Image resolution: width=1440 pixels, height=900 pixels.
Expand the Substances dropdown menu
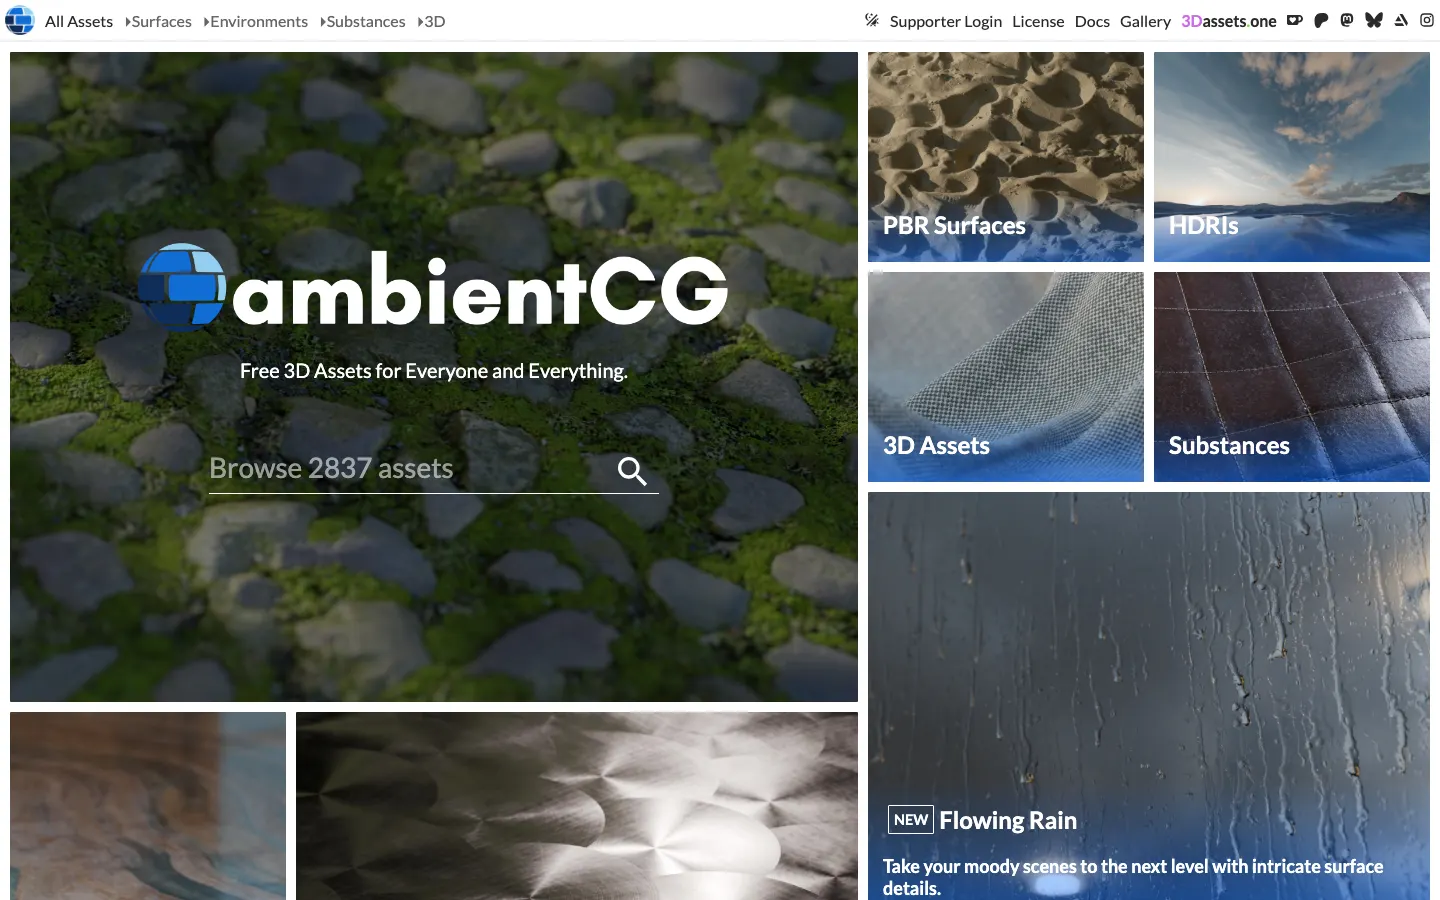362,21
